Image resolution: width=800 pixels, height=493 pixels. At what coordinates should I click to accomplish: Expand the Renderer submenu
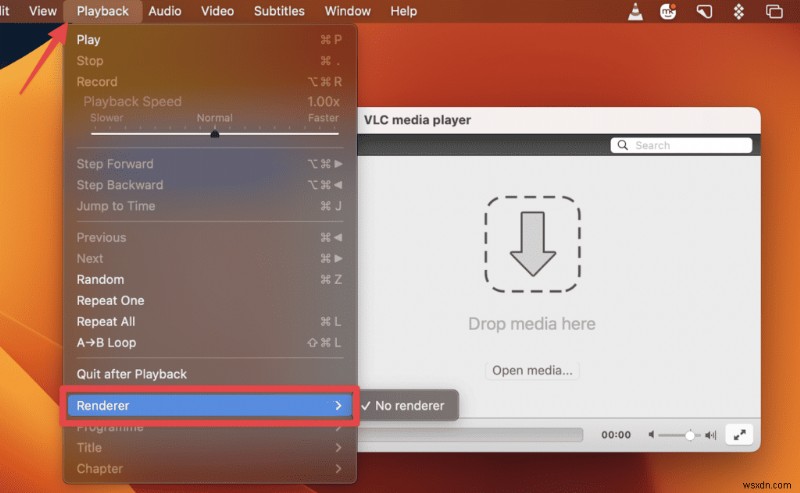tap(209, 406)
